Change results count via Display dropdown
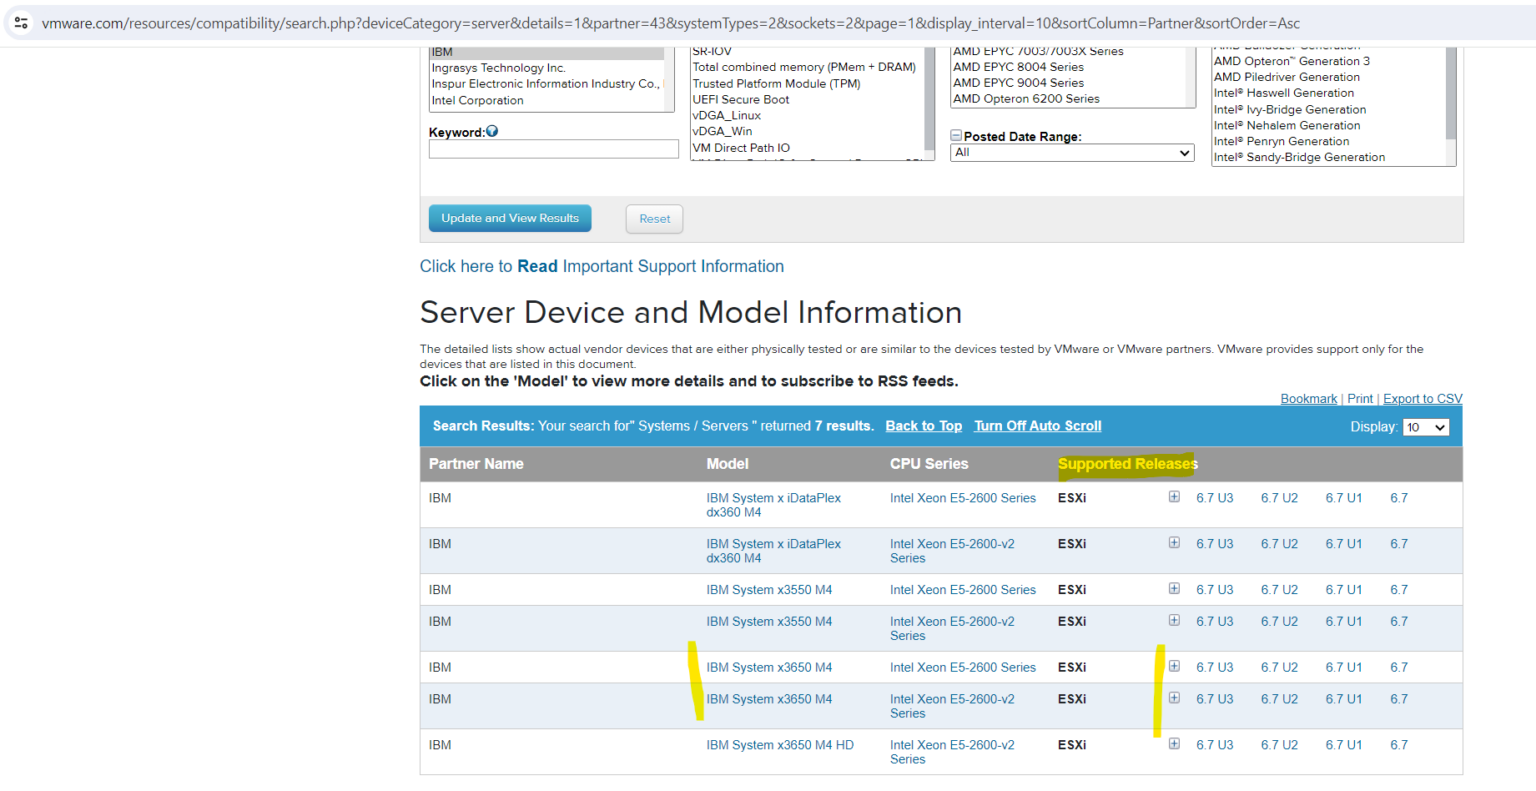The image size is (1536, 791). pos(1426,426)
